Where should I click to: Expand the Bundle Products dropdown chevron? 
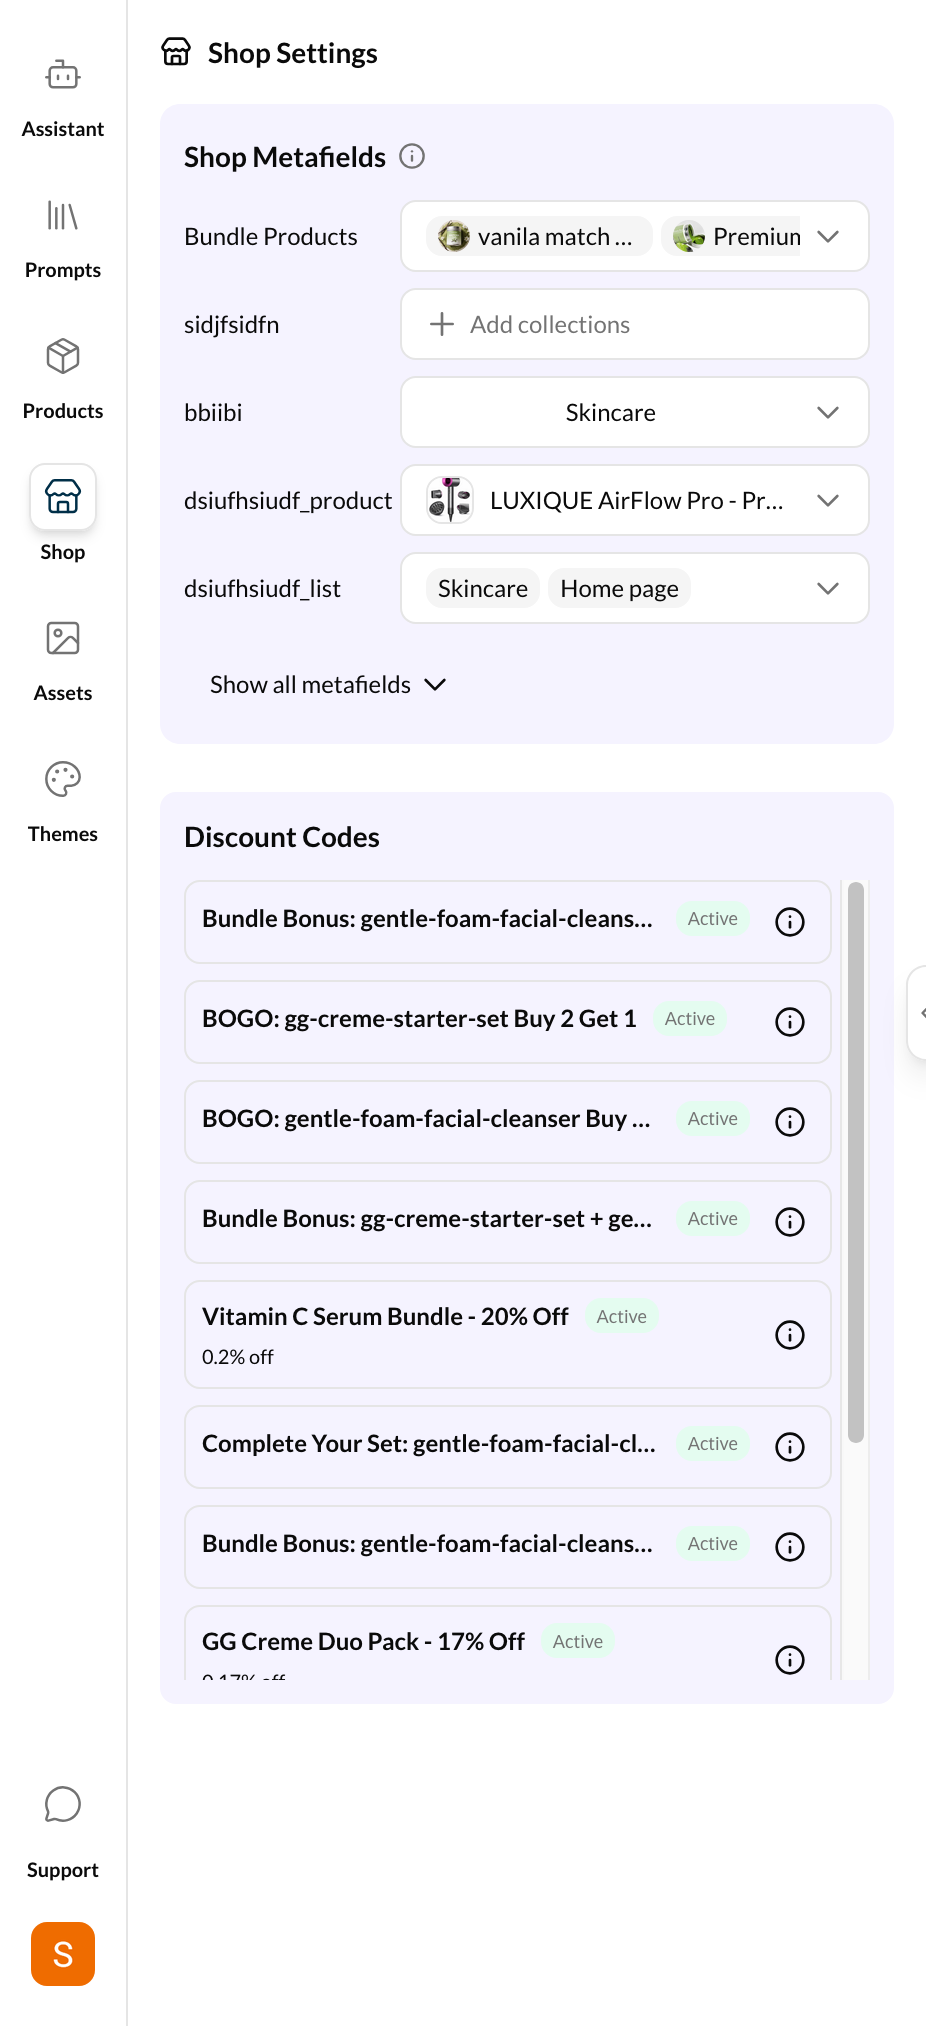[828, 236]
